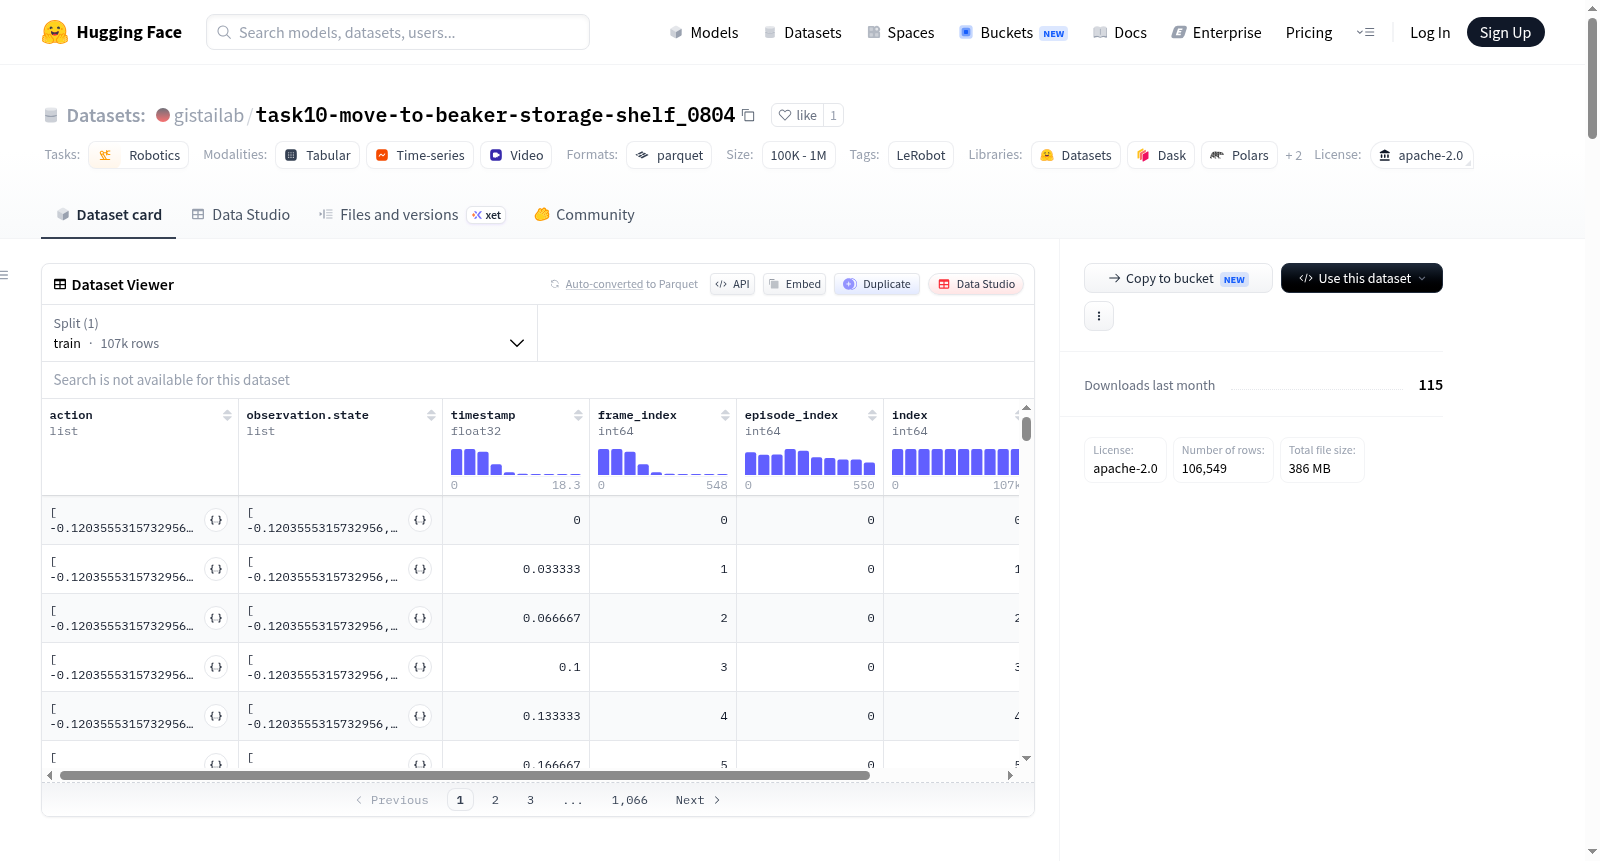Viewport: 1600px width, 861px height.
Task: Click the episode_index column histogram
Action: coord(810,461)
